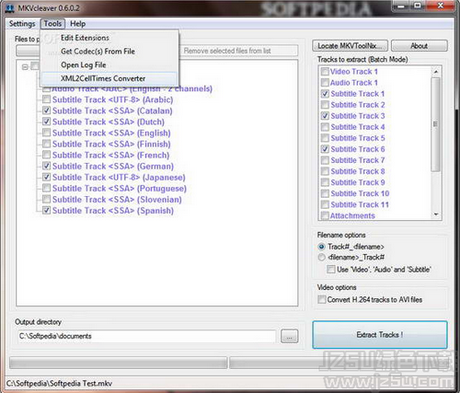Select the Track#_<filename> radio option

[x=321, y=247]
